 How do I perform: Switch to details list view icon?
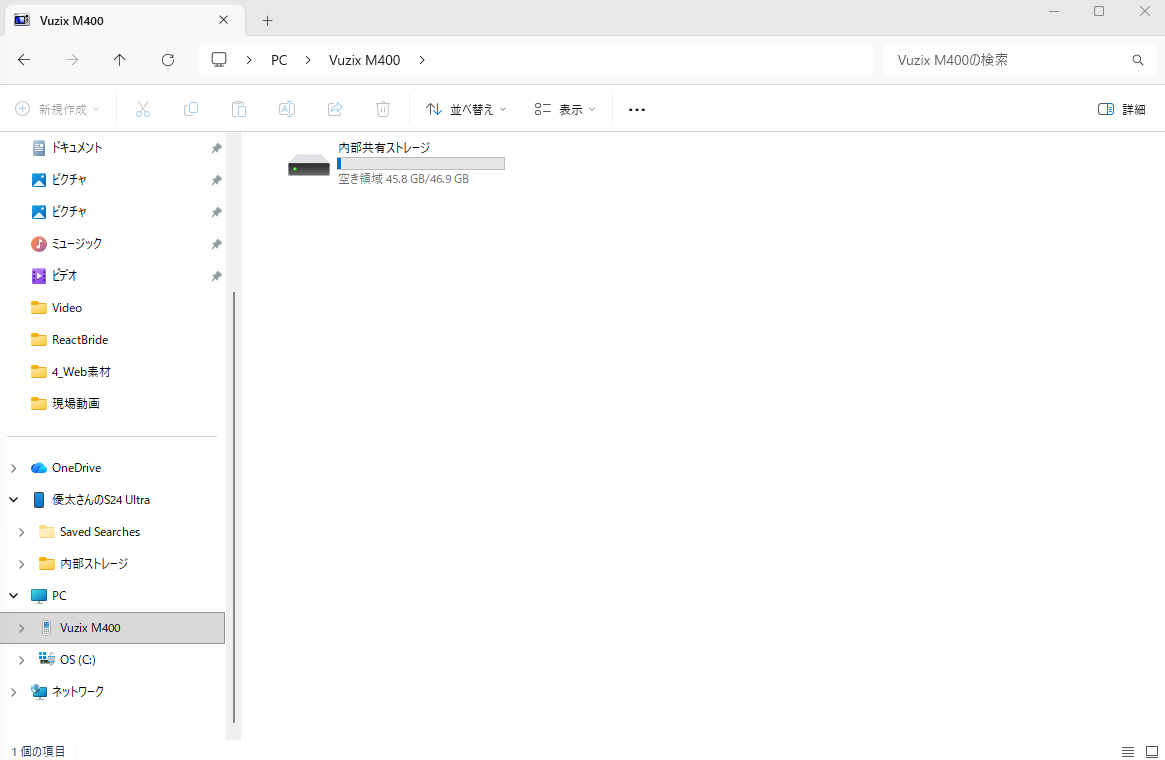click(x=1128, y=751)
